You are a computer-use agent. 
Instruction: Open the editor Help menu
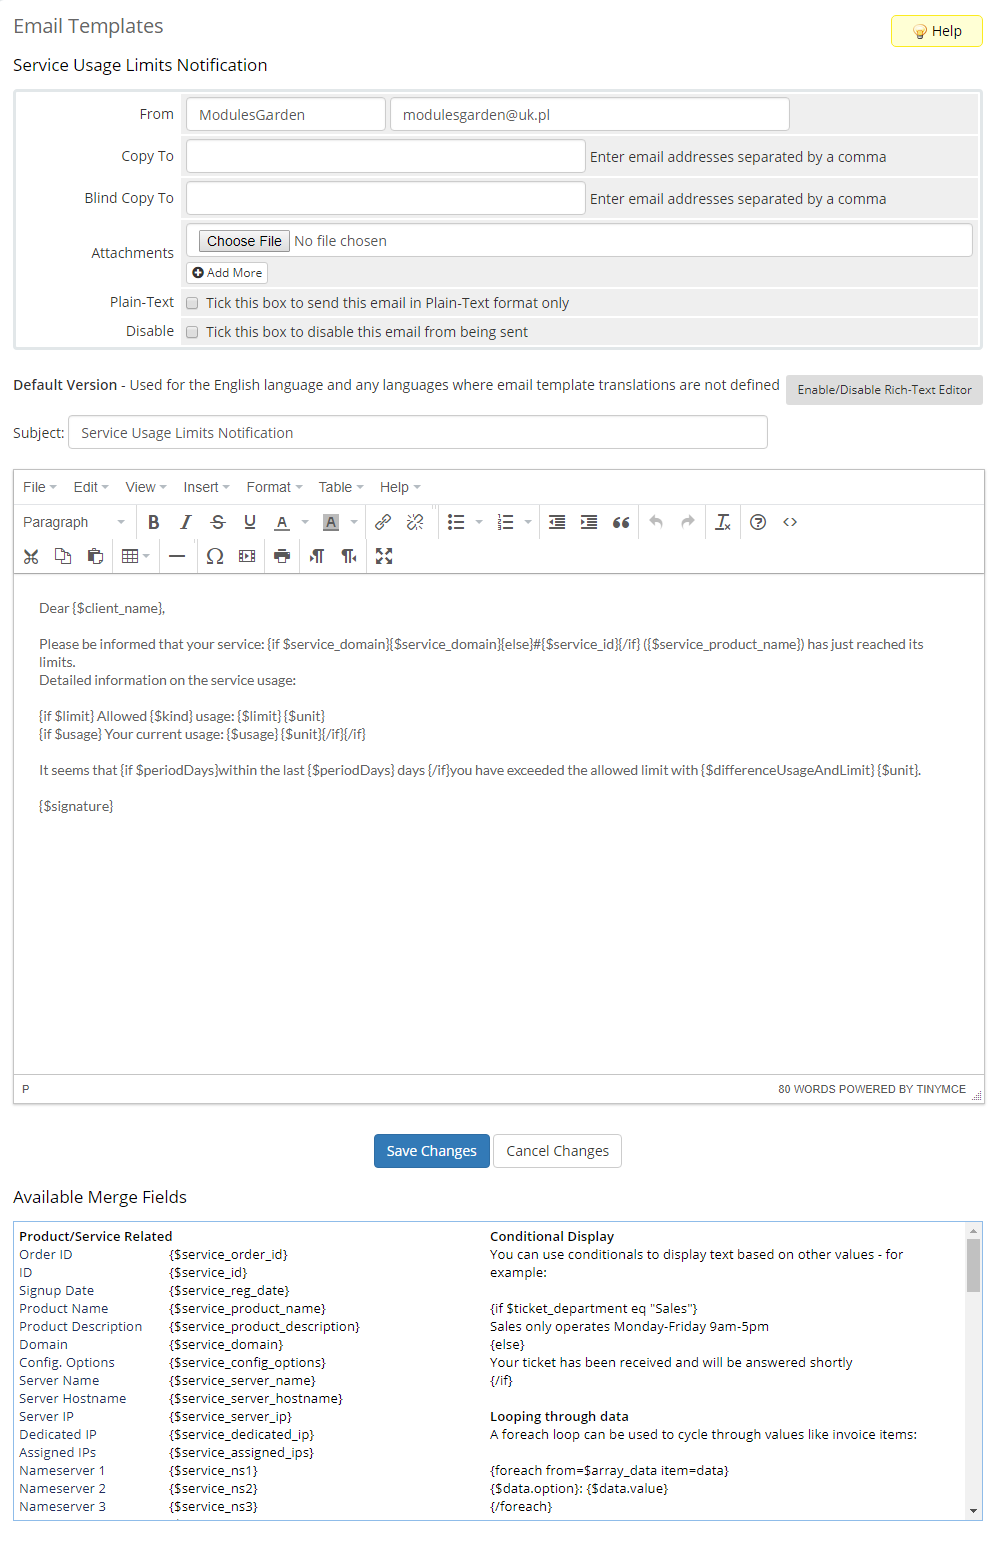(400, 487)
